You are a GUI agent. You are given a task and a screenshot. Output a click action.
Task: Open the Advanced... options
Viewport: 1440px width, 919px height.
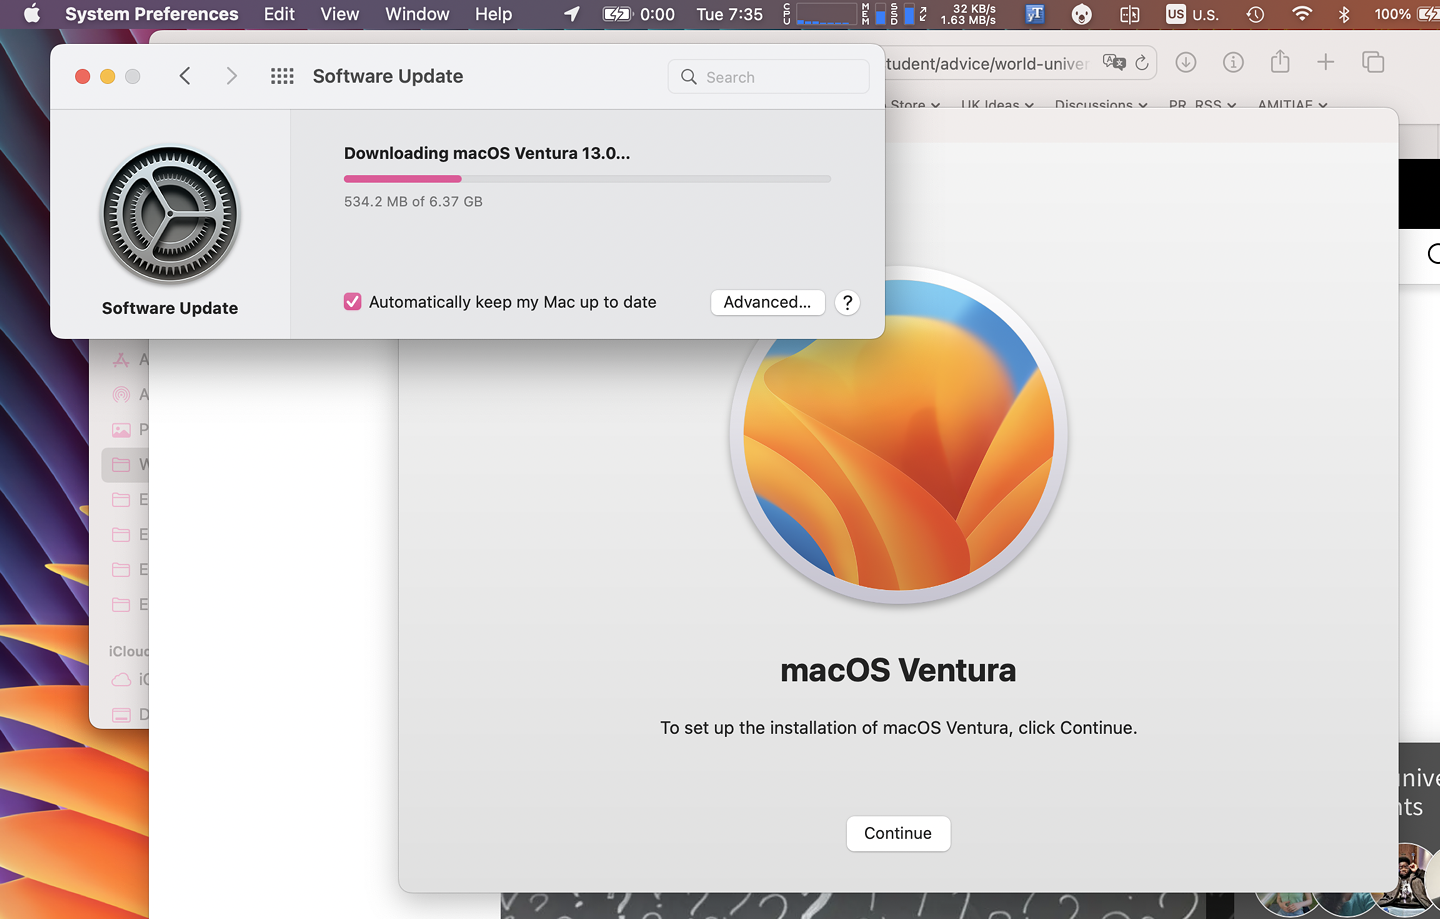[x=767, y=302]
